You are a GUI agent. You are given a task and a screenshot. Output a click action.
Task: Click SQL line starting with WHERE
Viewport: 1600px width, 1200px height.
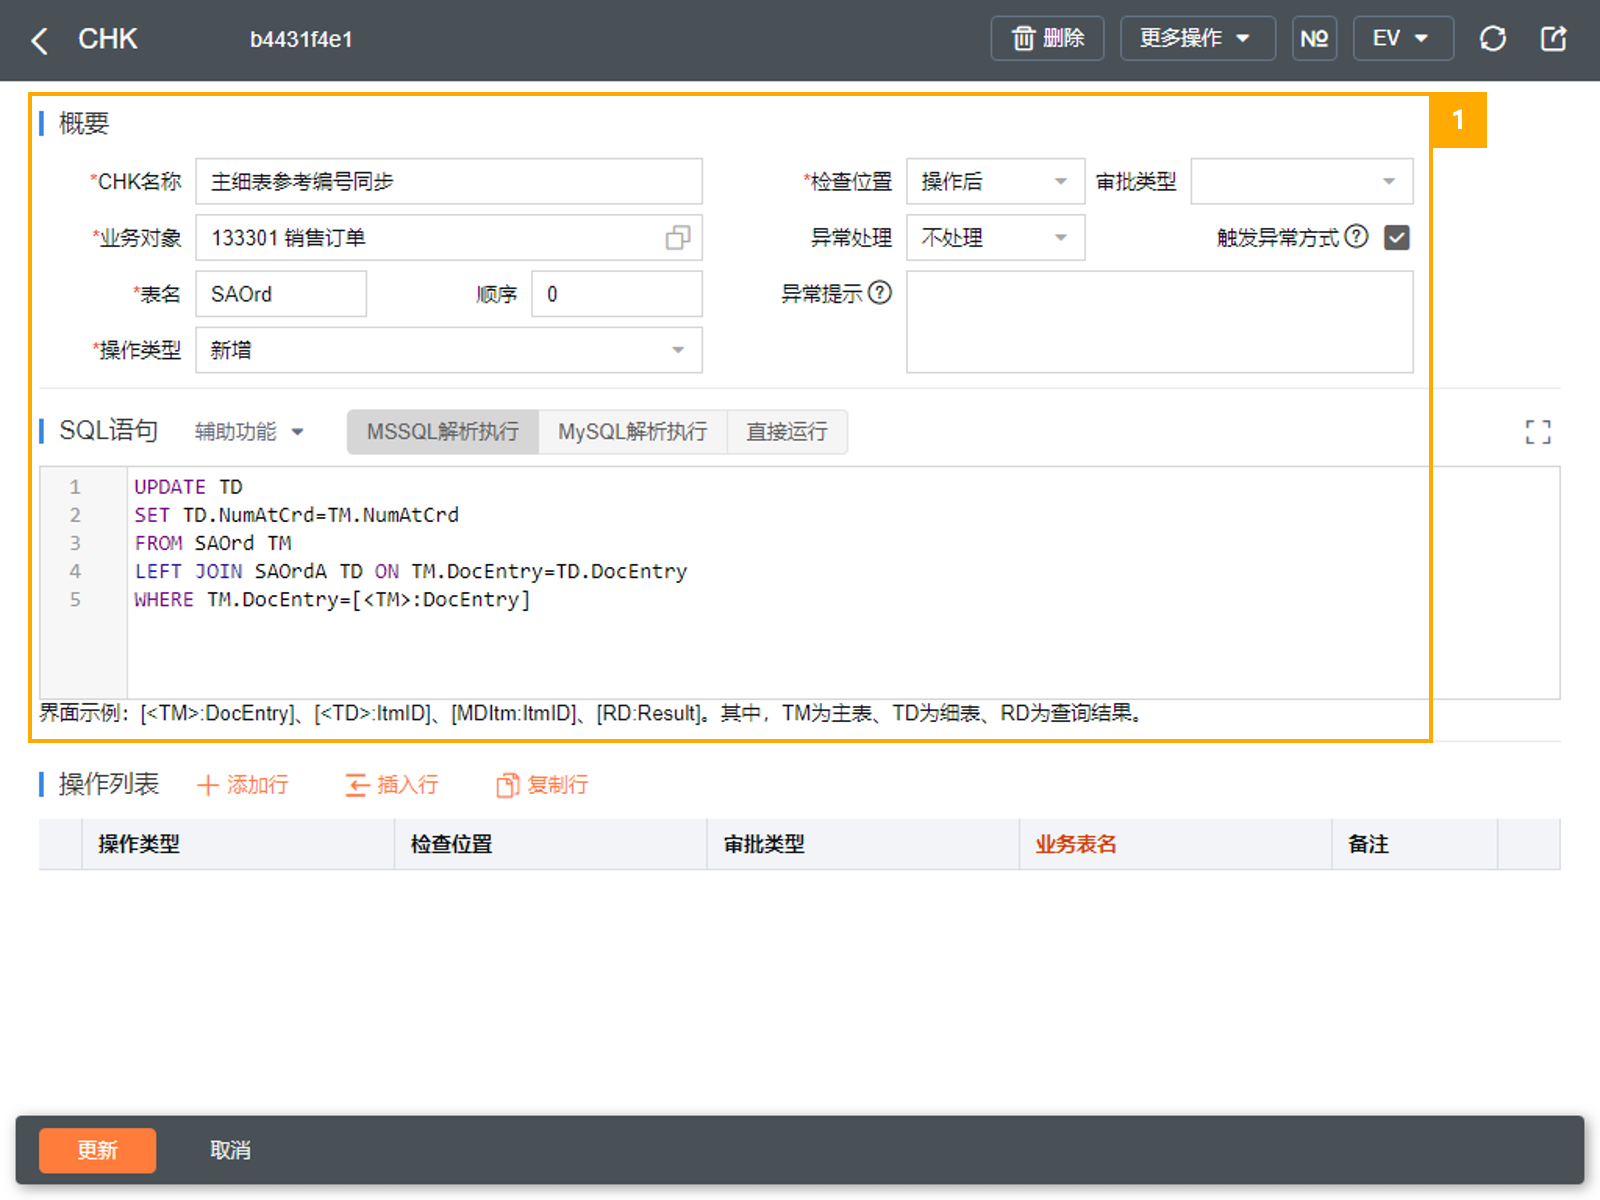[333, 599]
